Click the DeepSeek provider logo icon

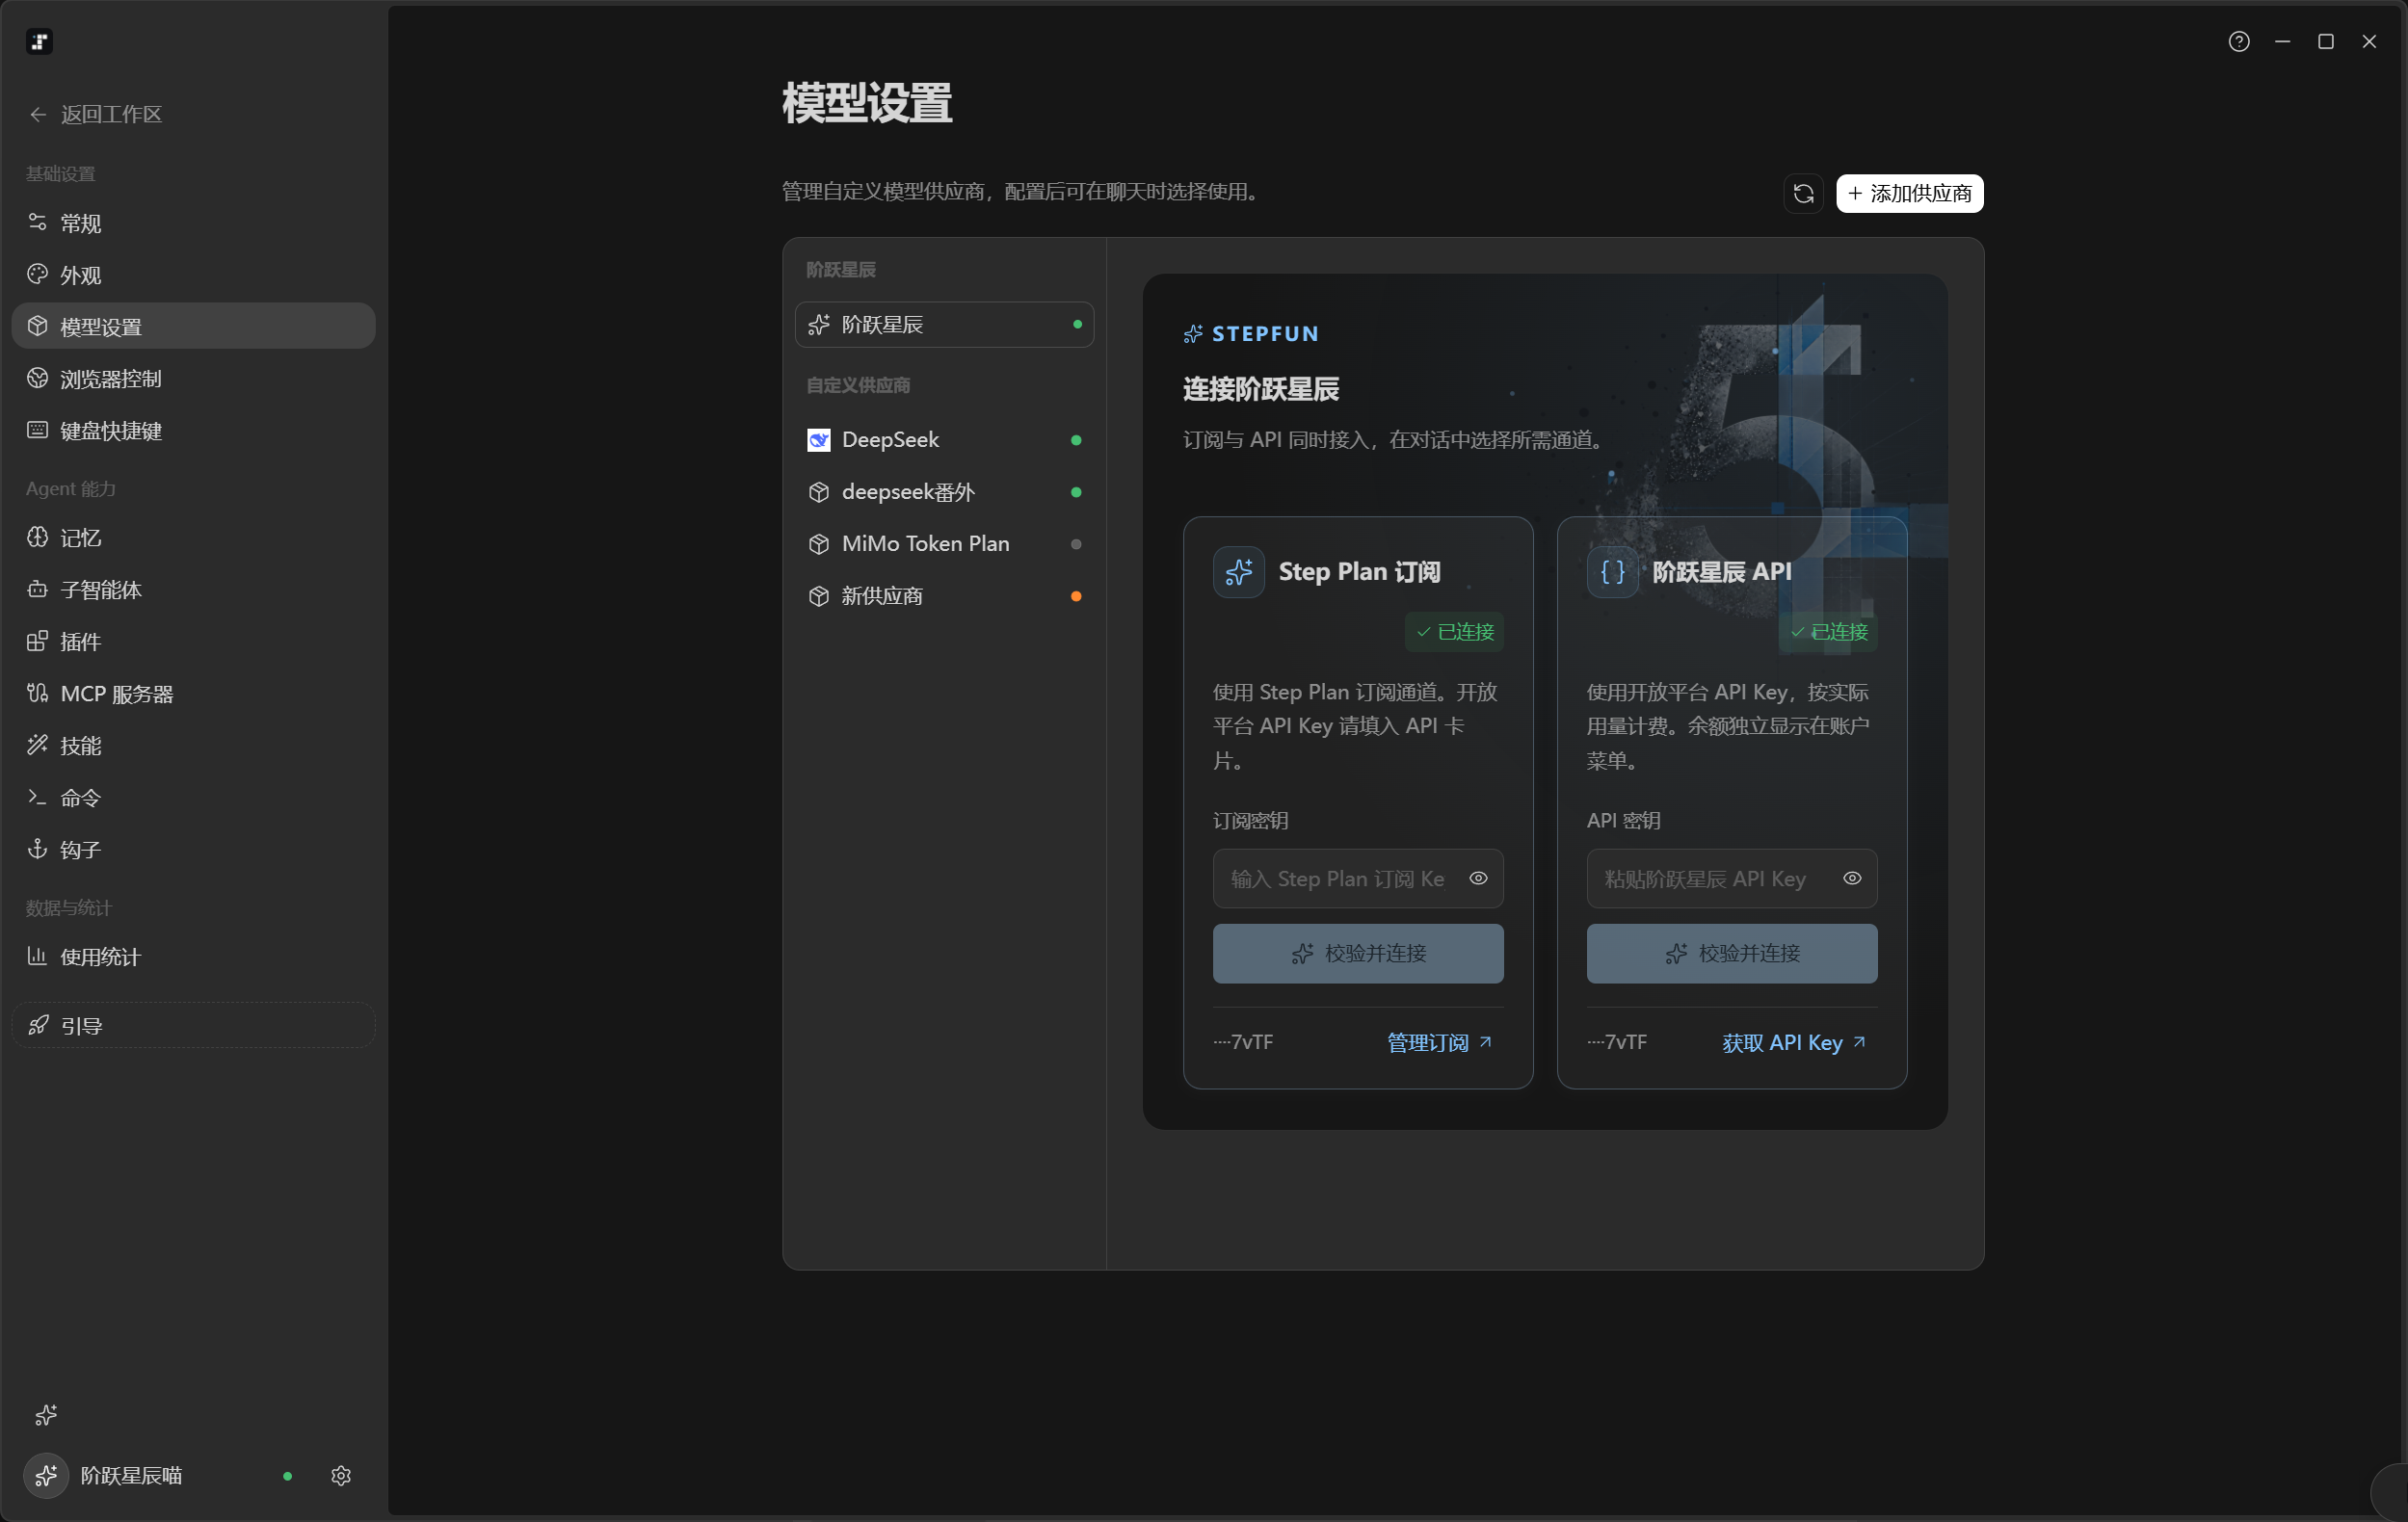coord(818,440)
